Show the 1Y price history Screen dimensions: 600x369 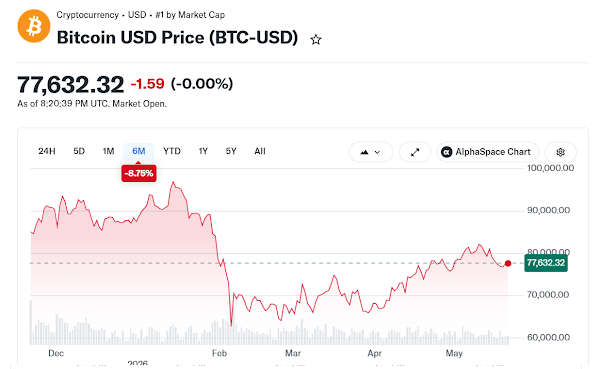pos(203,151)
